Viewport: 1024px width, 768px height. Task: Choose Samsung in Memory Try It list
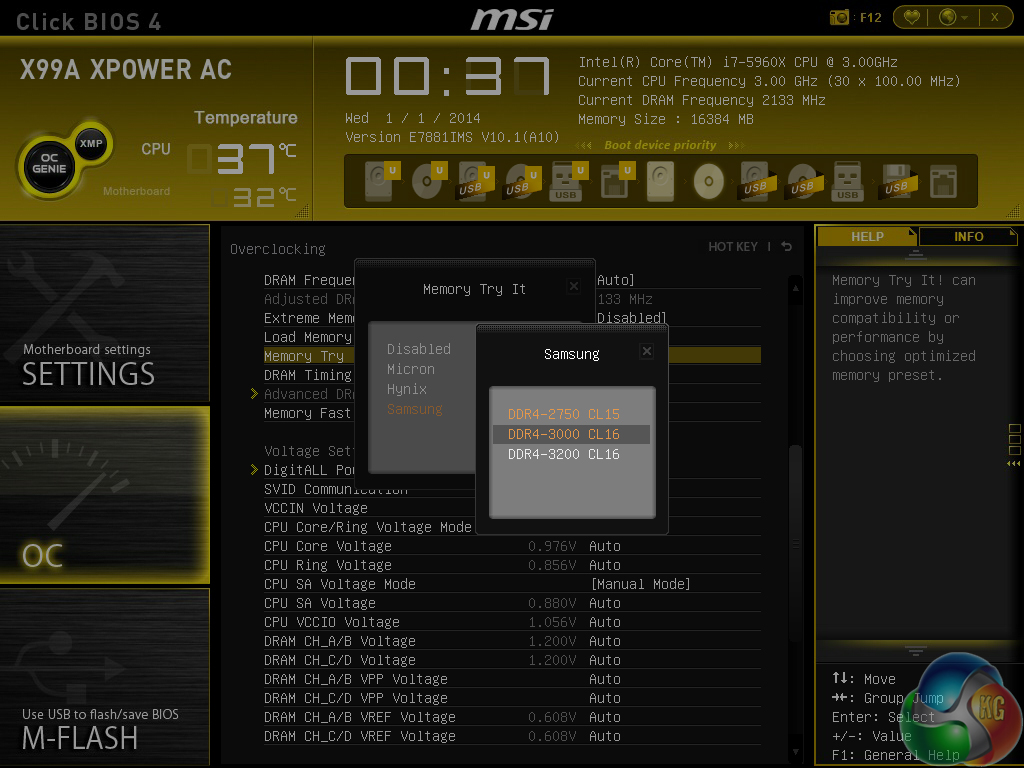pyautogui.click(x=415, y=409)
